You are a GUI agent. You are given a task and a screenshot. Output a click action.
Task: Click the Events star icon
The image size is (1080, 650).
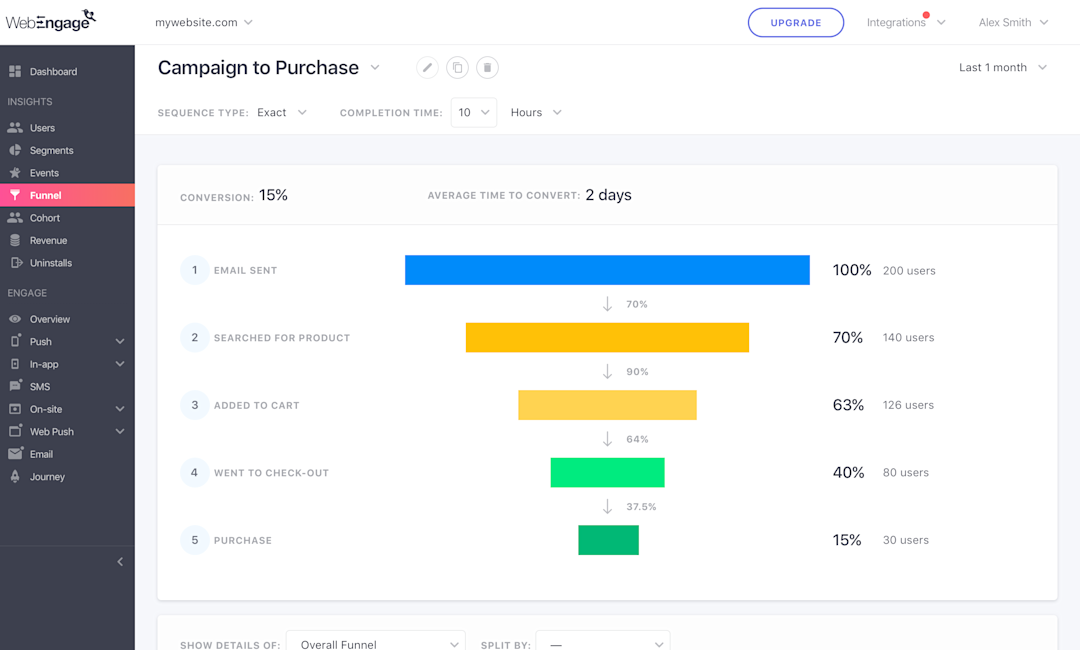[x=15, y=173]
